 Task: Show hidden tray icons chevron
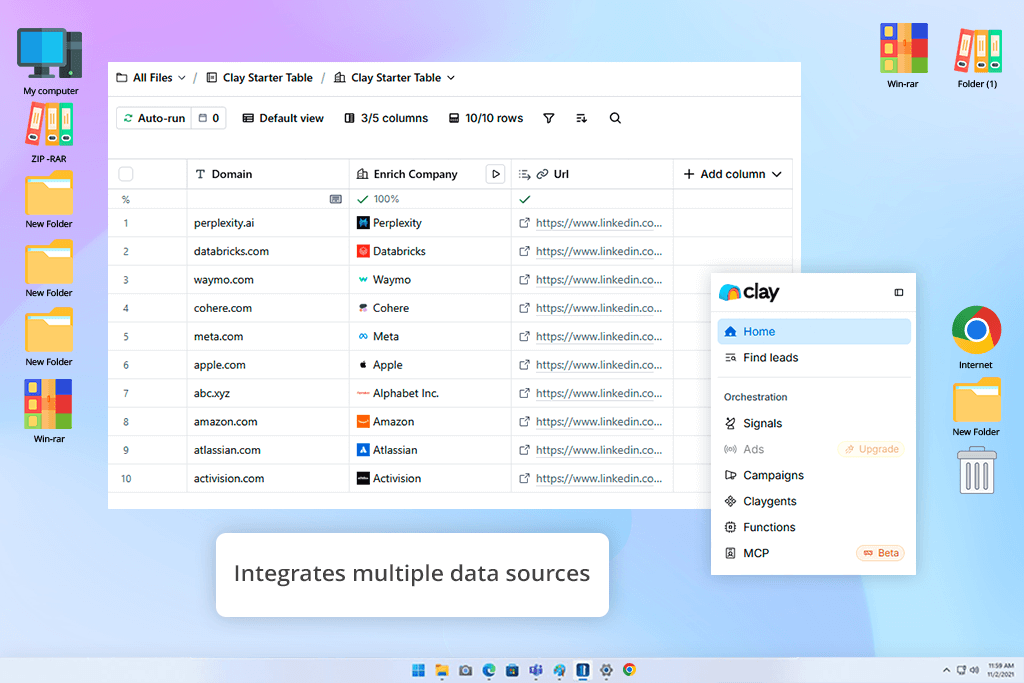click(x=946, y=670)
